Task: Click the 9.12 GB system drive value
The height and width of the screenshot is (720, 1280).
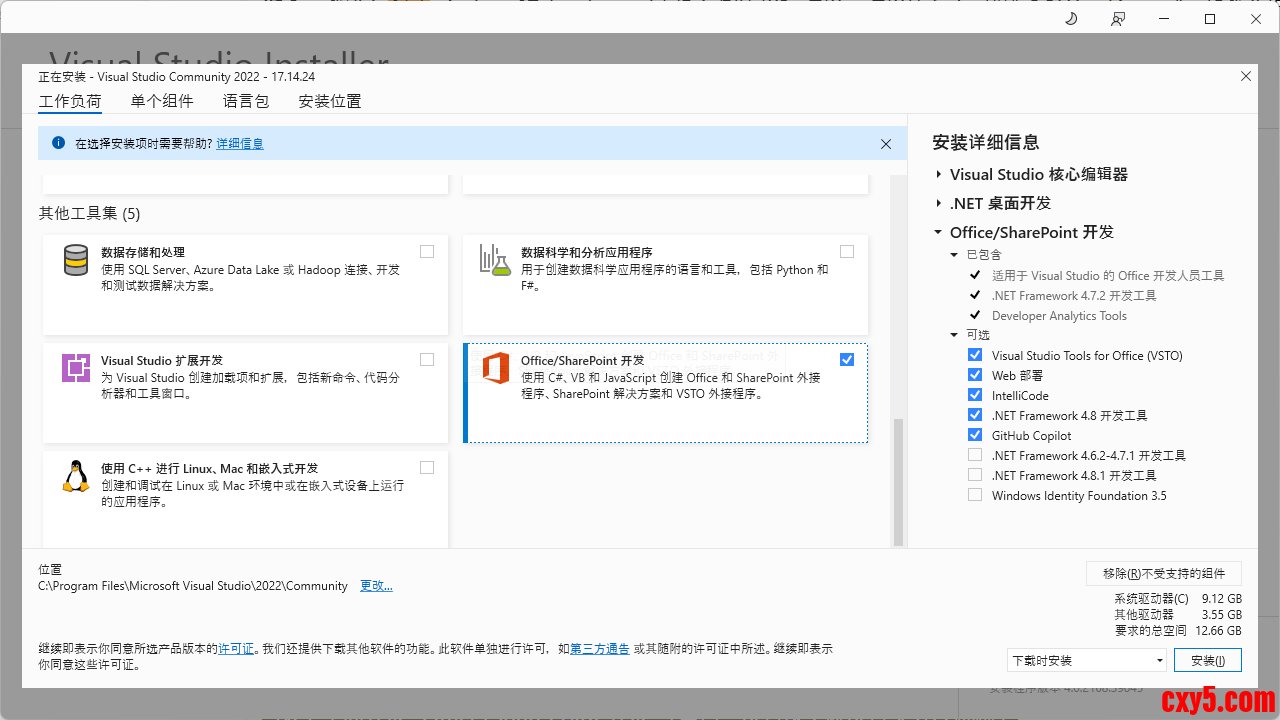Action: pyautogui.click(x=1221, y=599)
